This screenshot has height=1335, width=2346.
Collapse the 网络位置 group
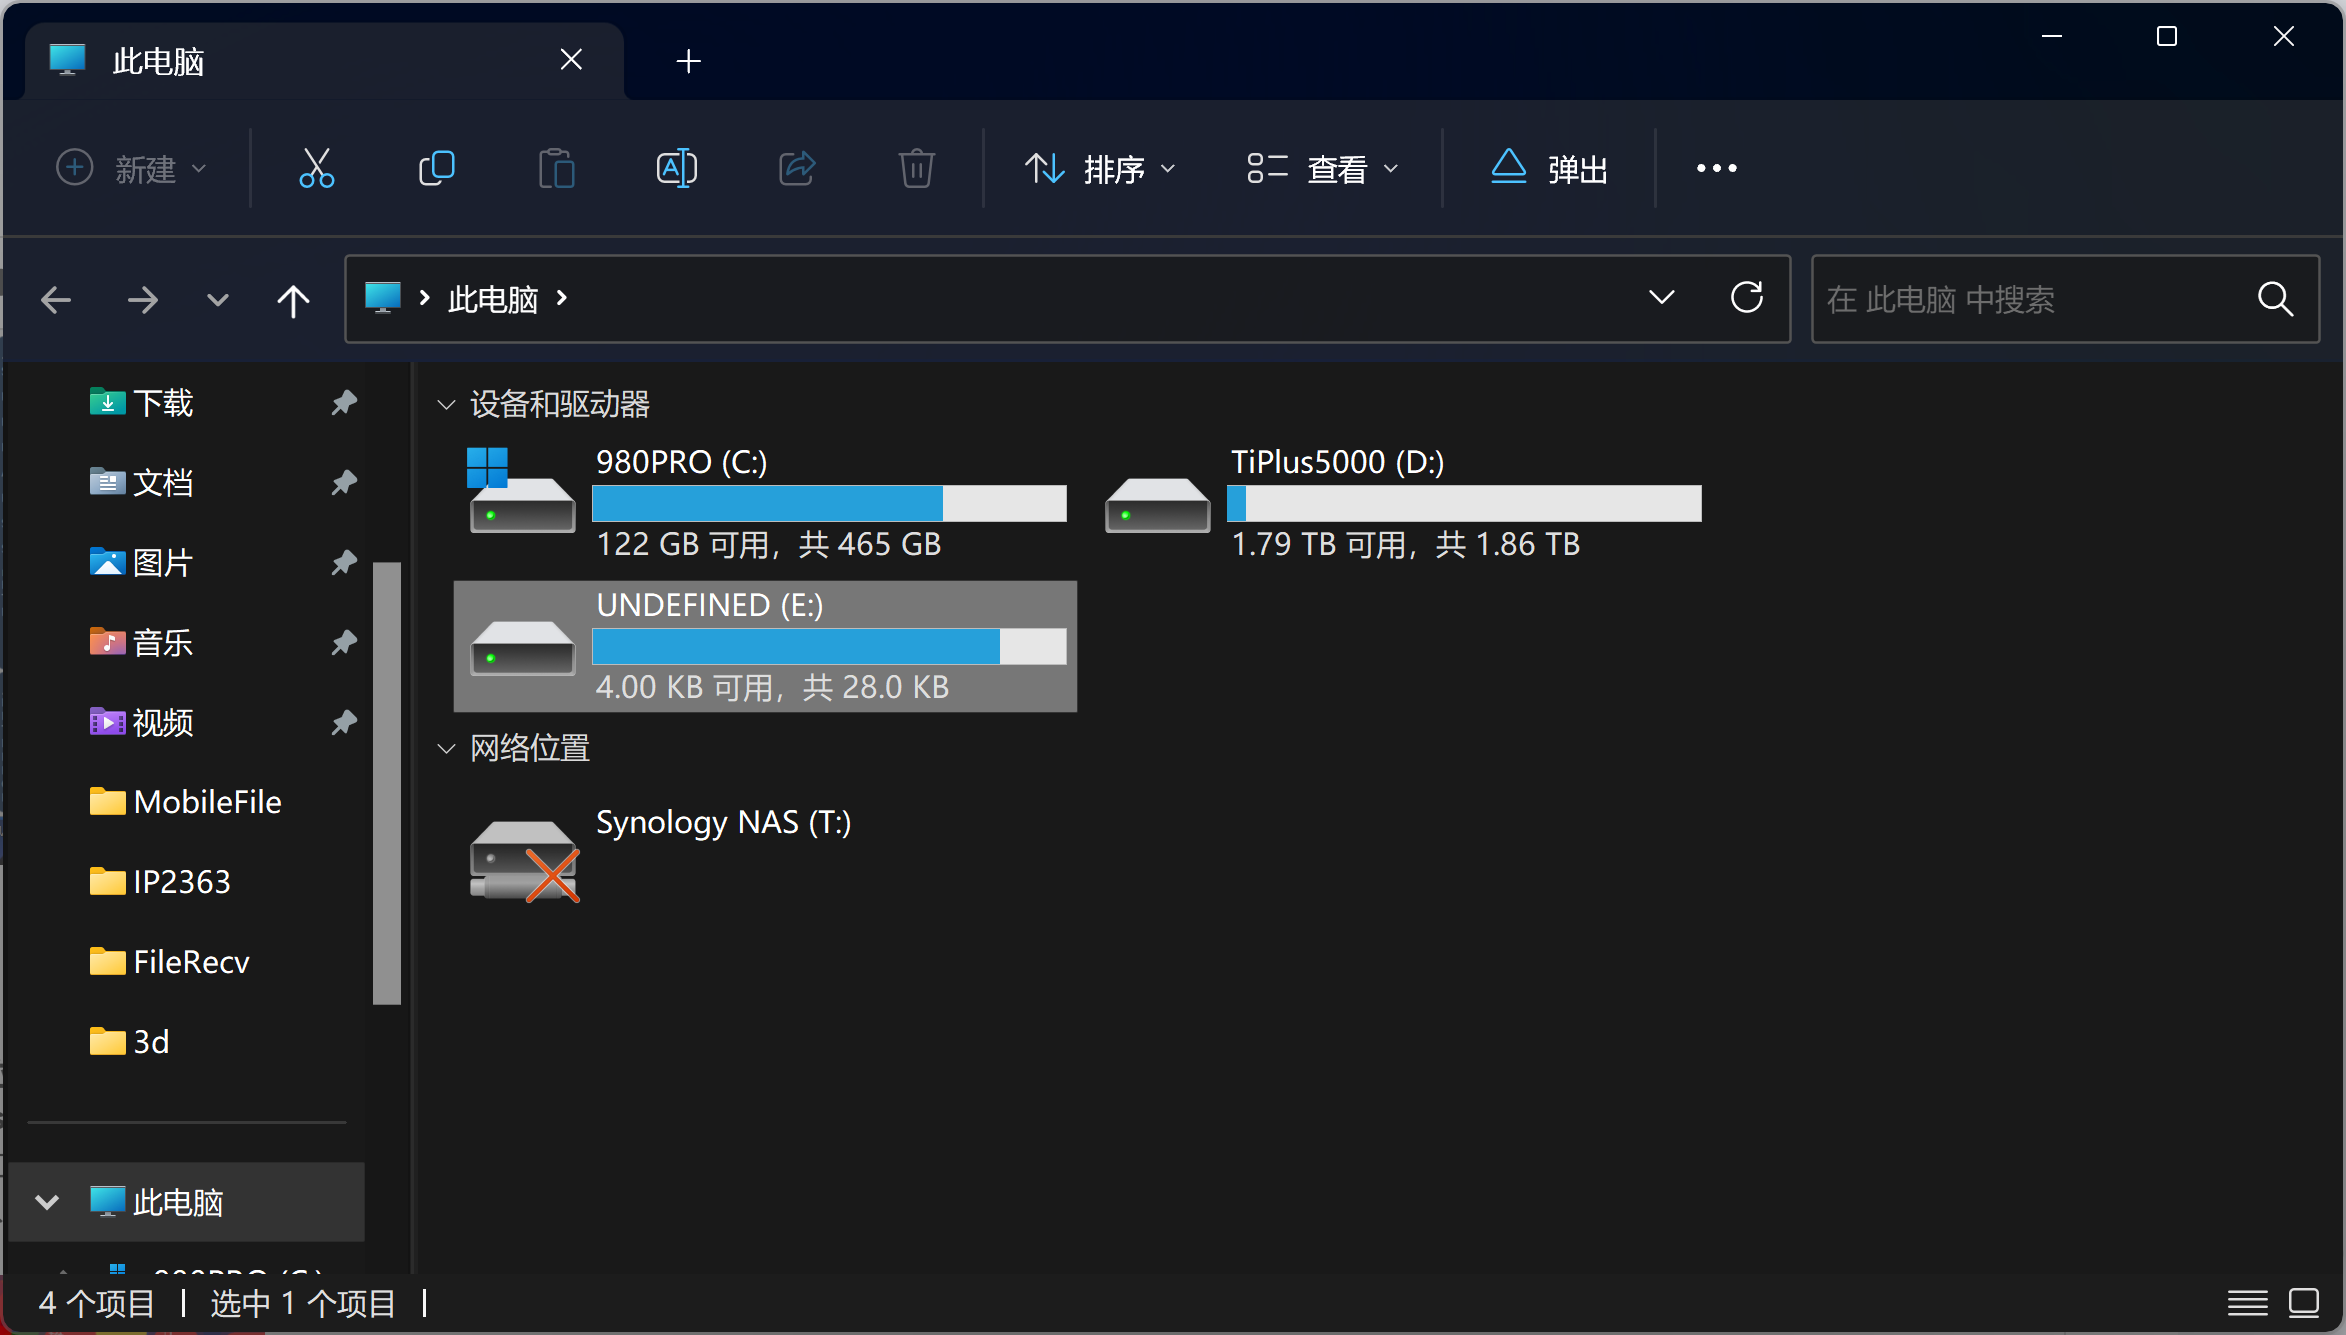tap(446, 748)
